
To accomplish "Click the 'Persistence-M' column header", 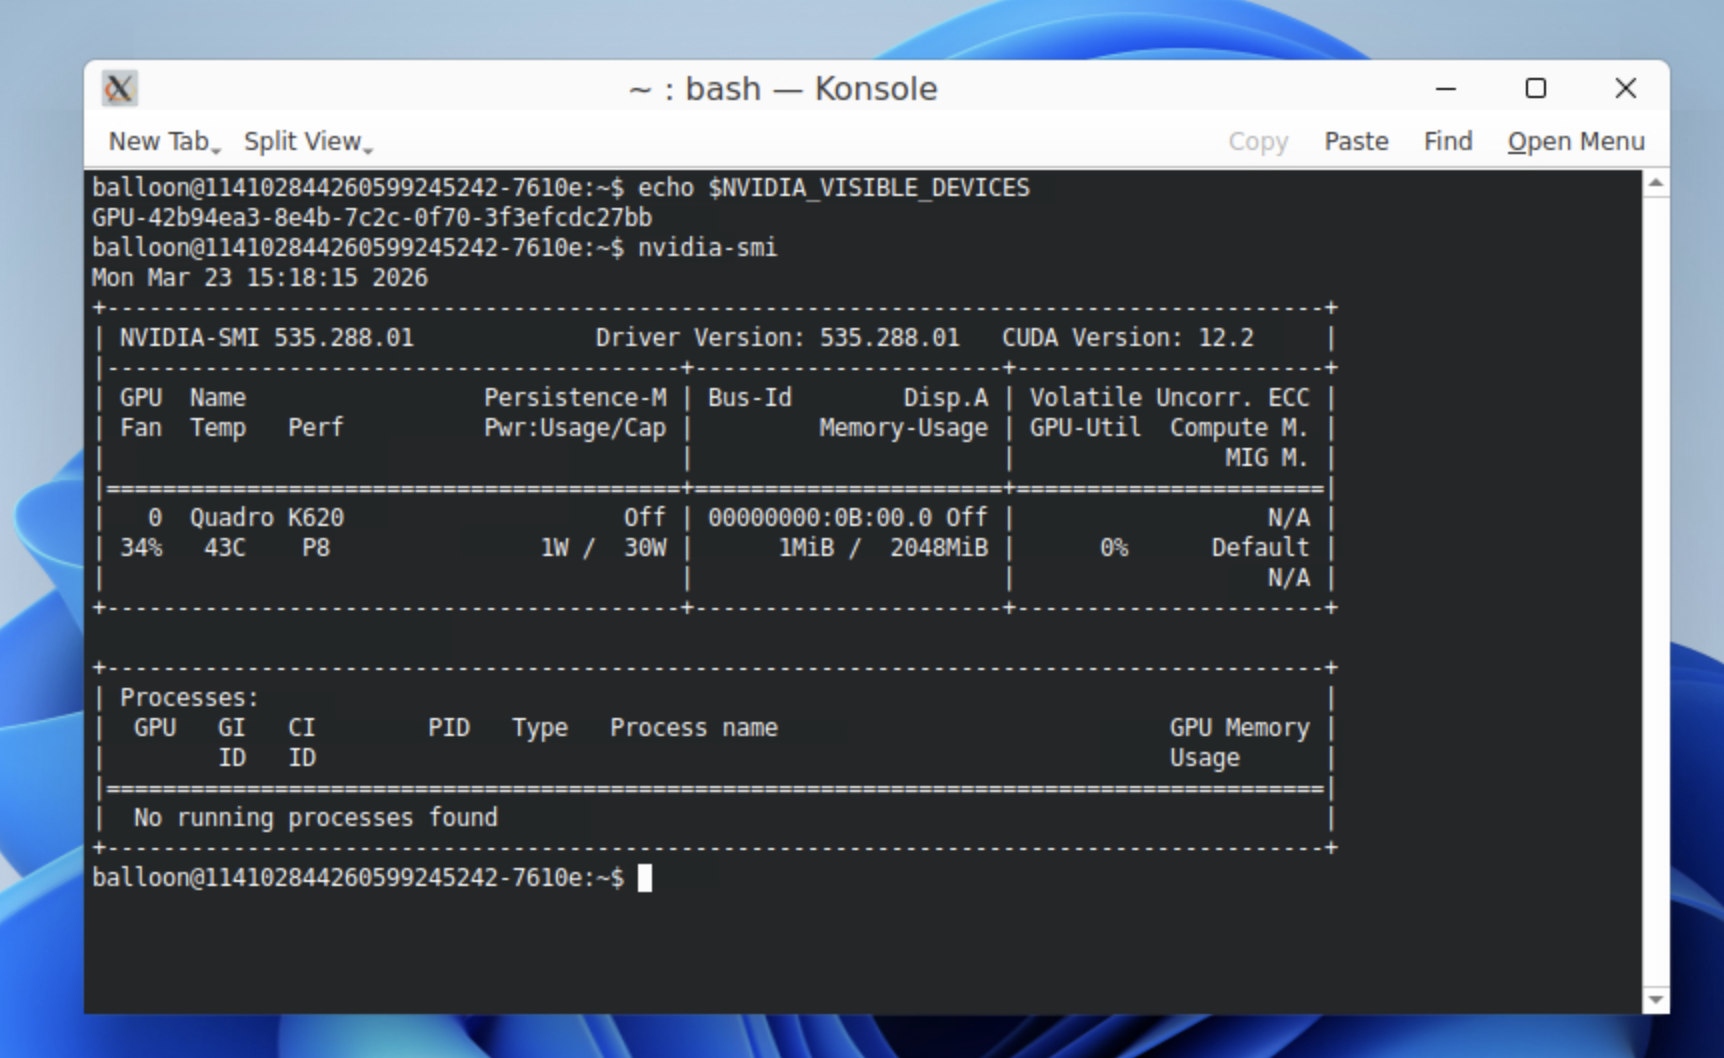I will 575,398.
